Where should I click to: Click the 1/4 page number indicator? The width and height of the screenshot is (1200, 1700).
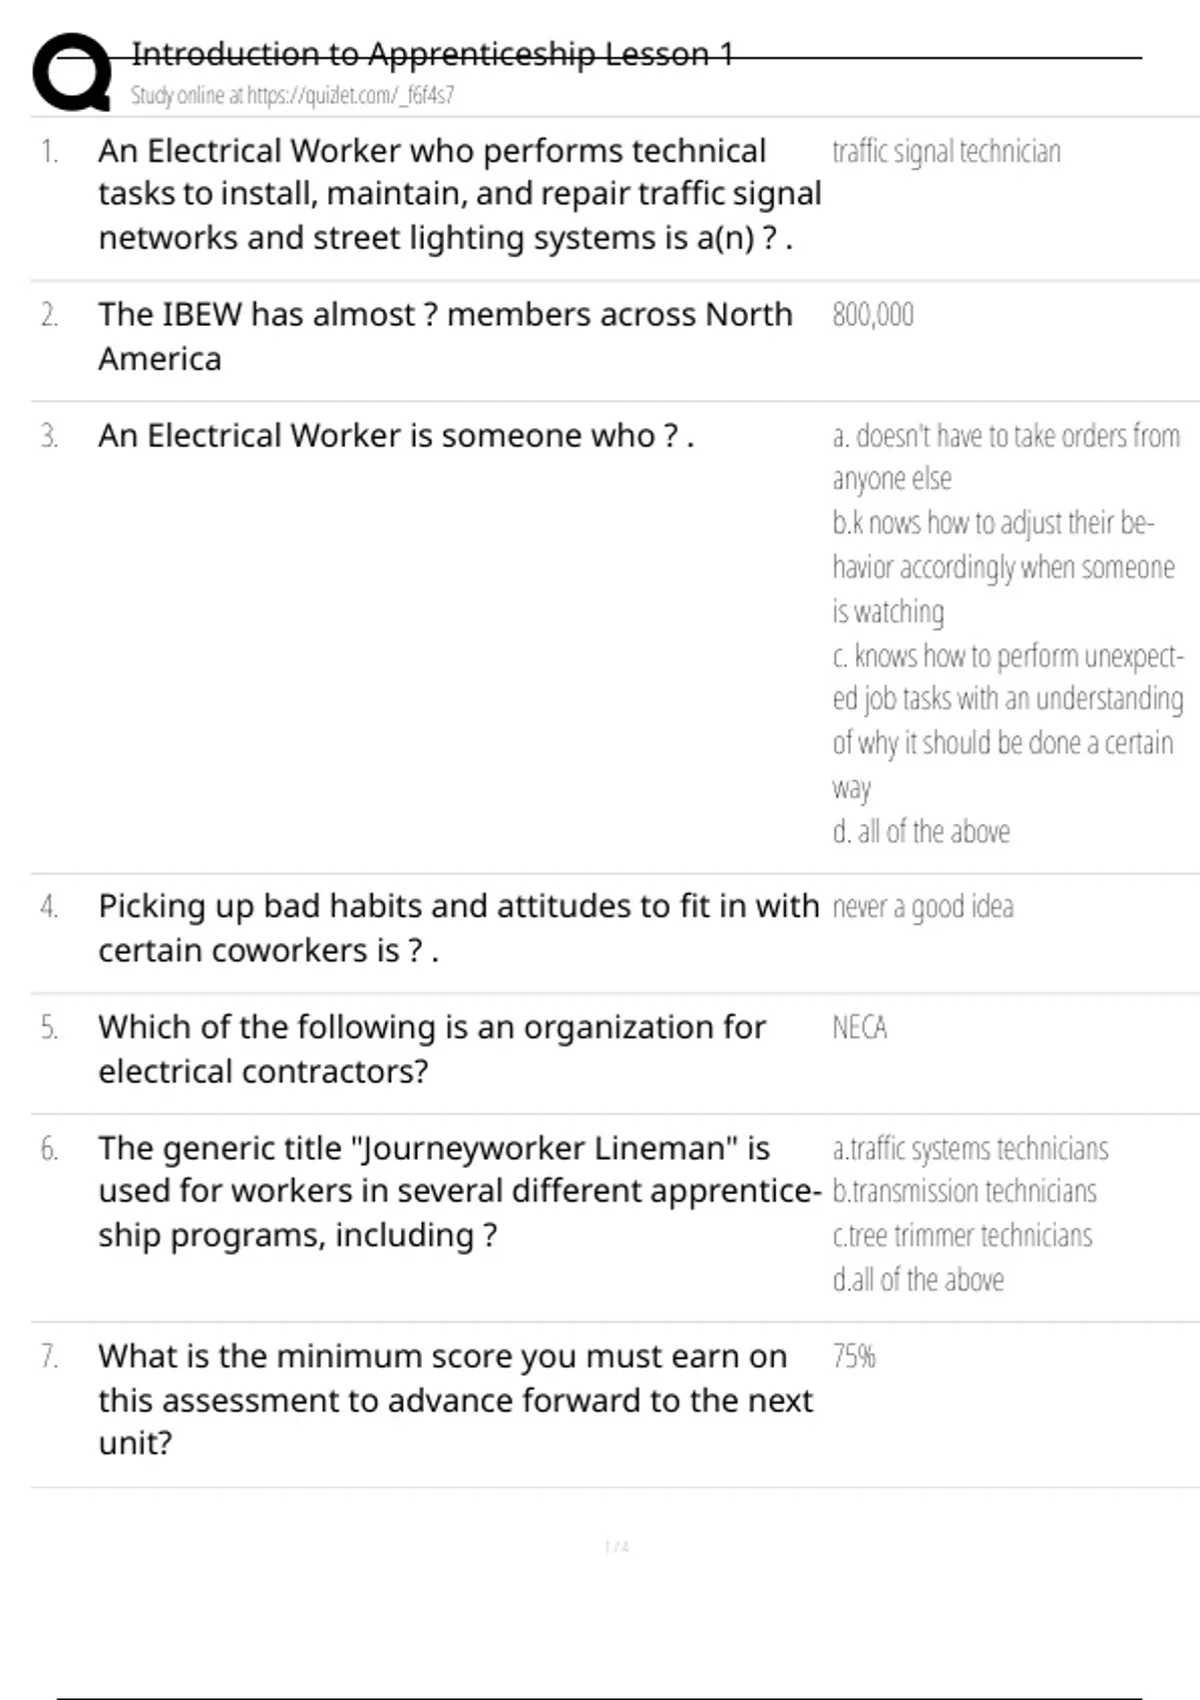(617, 1547)
